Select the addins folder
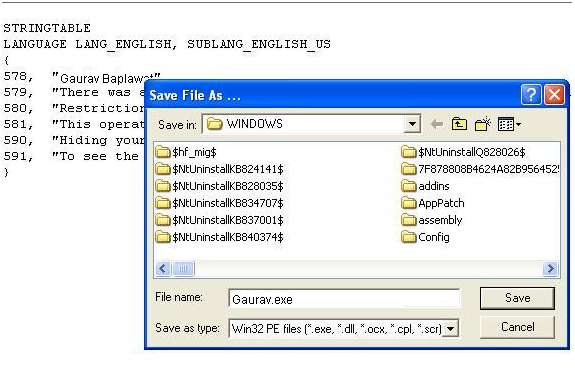The image size is (575, 381). point(425,186)
